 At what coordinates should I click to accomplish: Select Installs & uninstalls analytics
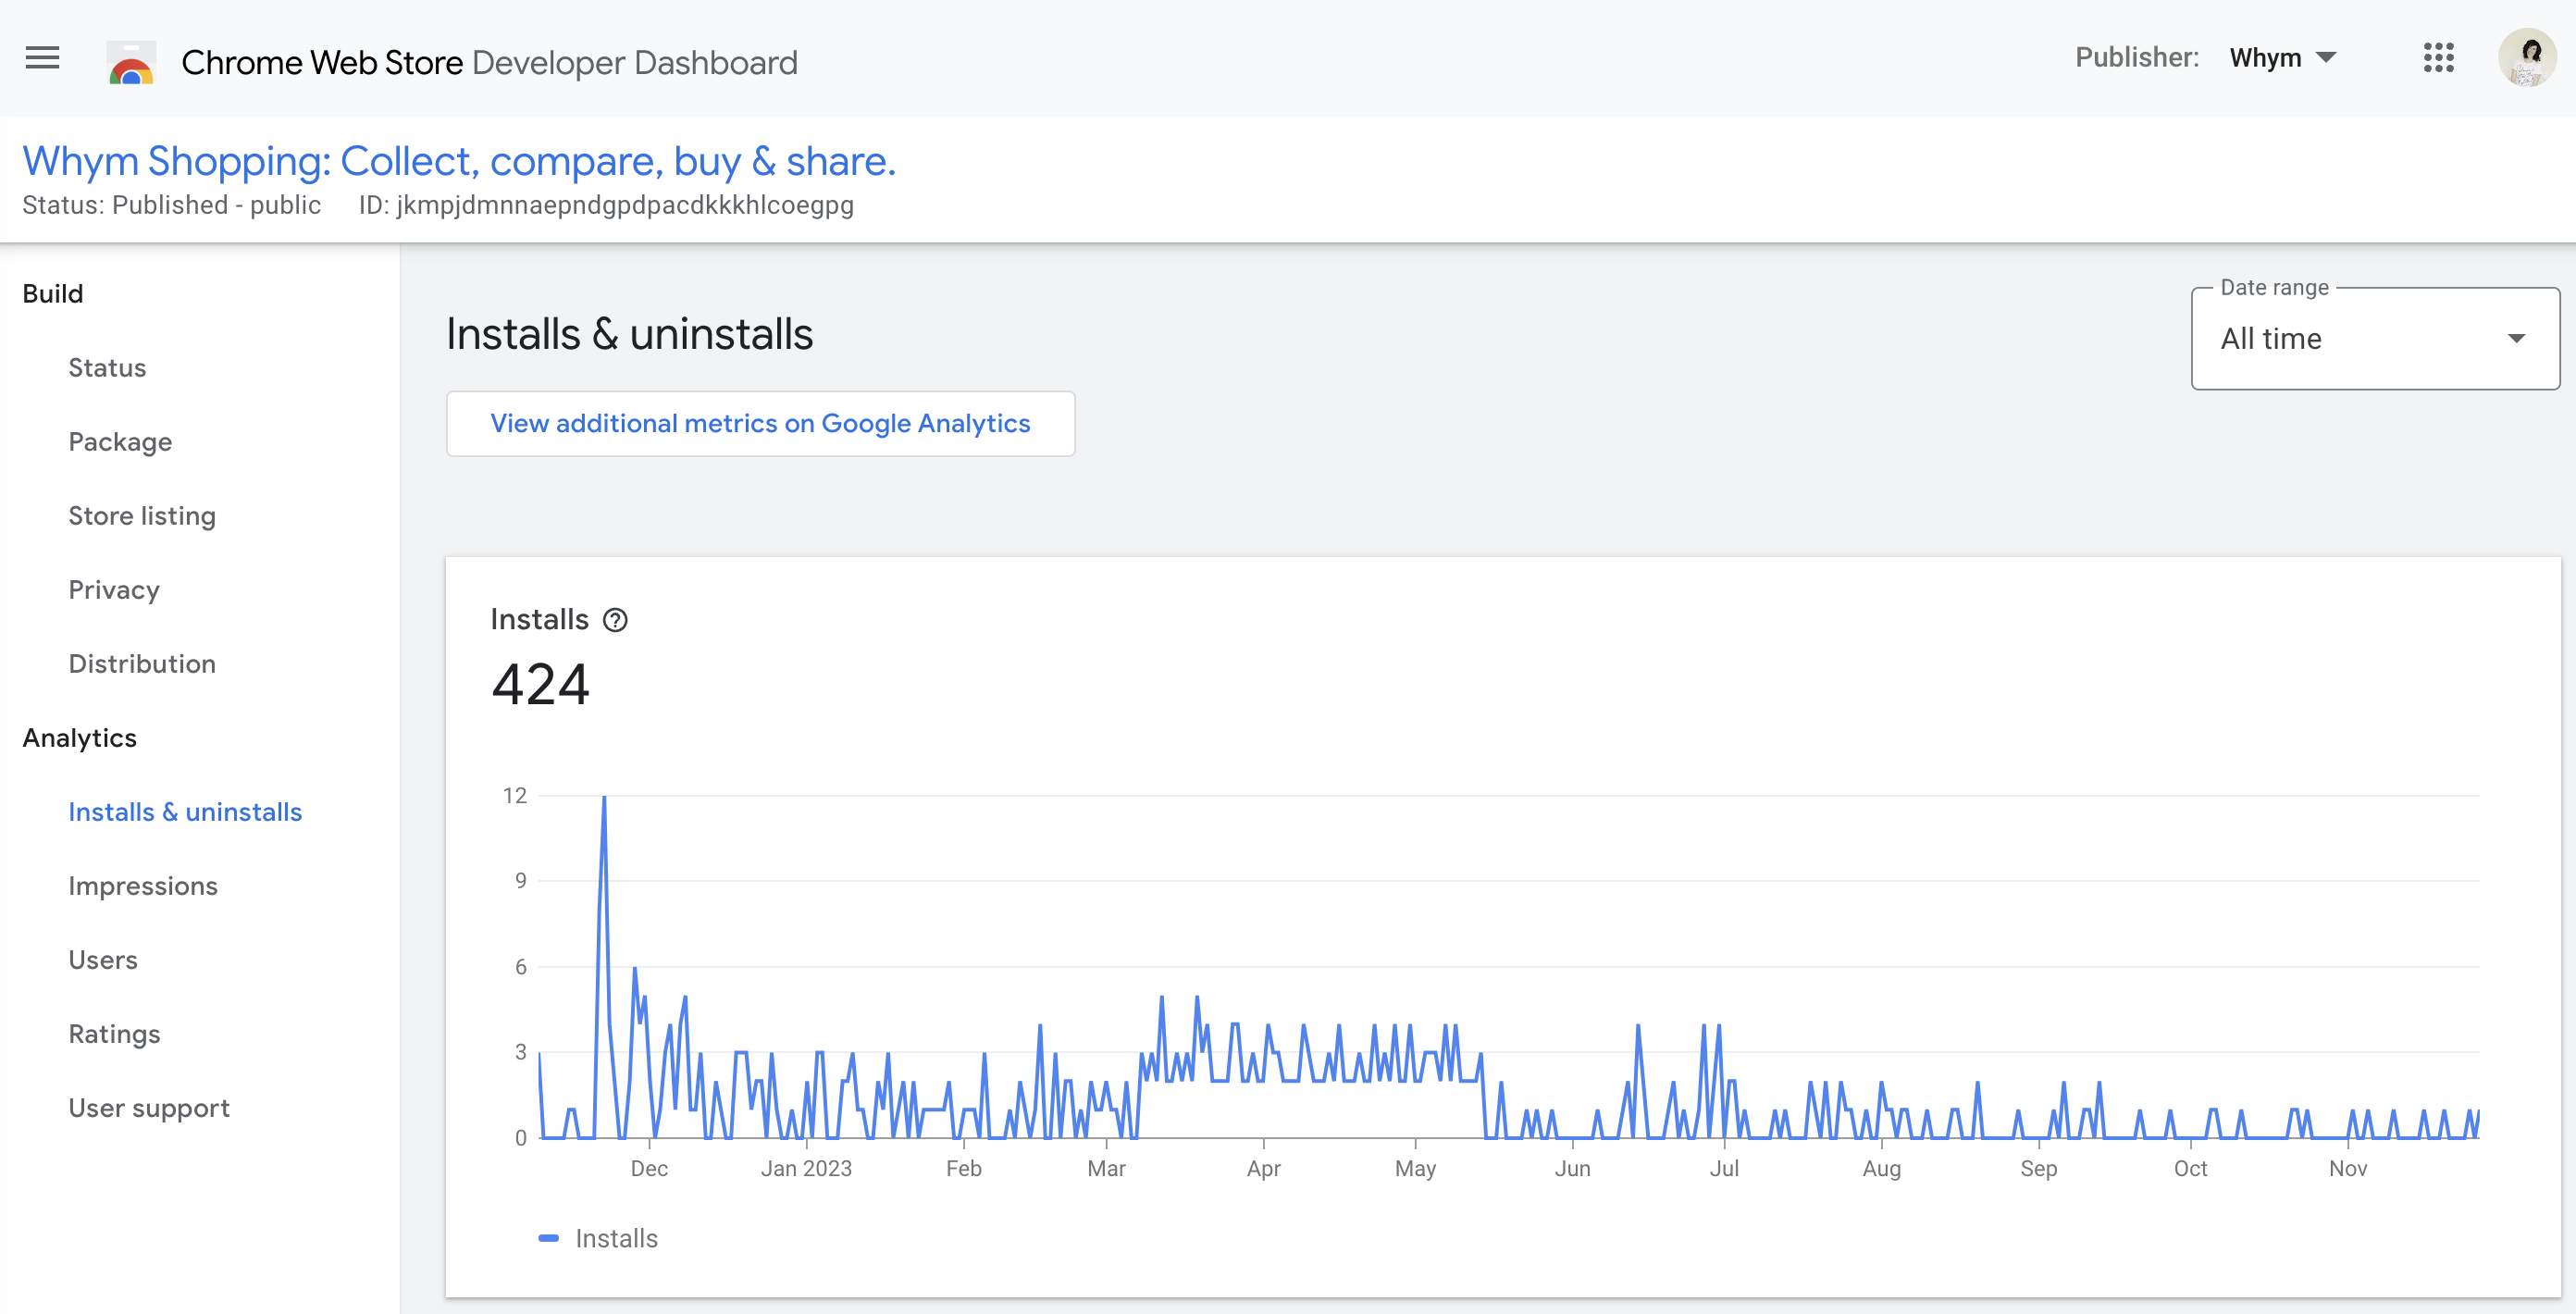tap(185, 812)
